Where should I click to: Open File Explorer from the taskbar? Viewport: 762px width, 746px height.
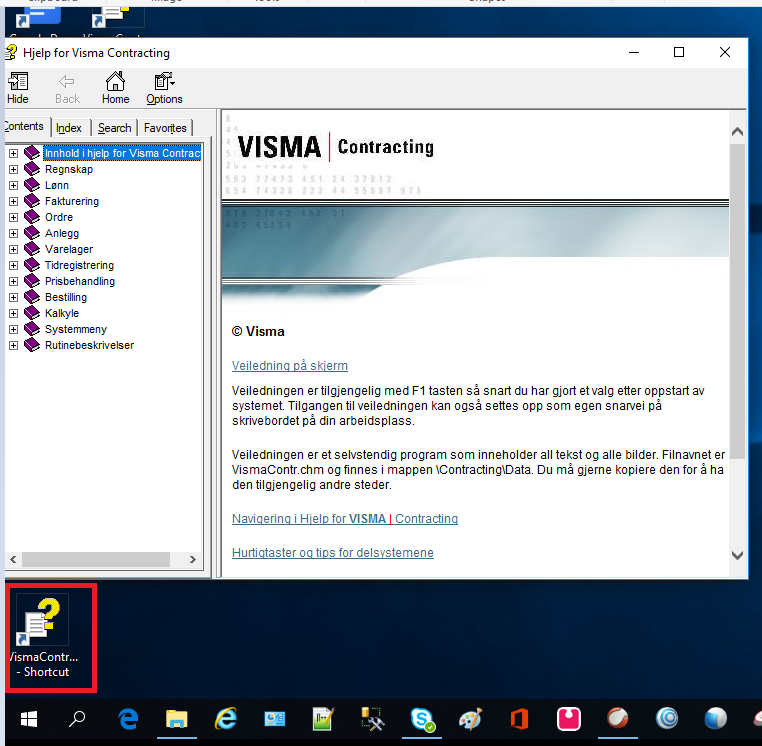177,719
